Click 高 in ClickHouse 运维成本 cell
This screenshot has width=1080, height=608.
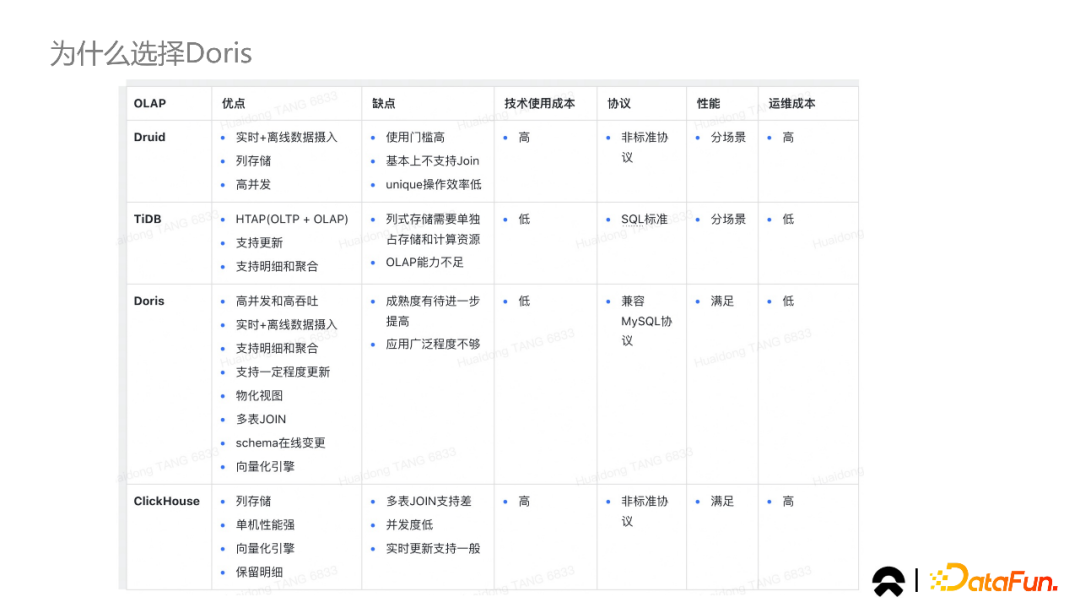coord(788,501)
